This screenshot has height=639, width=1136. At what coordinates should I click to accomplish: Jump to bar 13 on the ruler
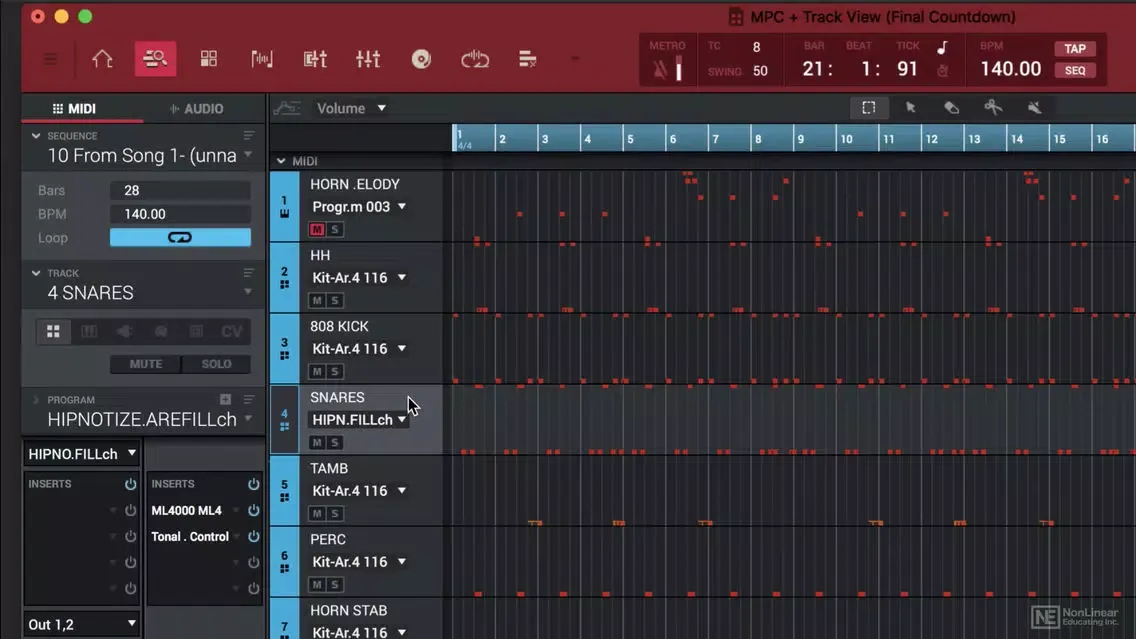[974, 138]
